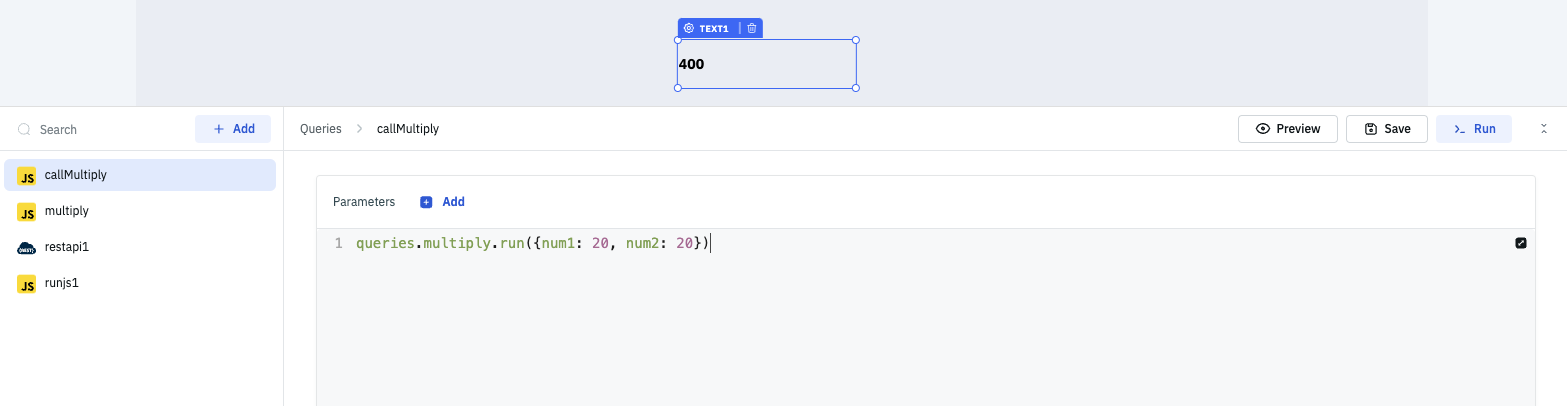Viewport: 1567px width, 406px height.
Task: Delete the TEXT1 widget with trash icon
Action: coord(752,29)
